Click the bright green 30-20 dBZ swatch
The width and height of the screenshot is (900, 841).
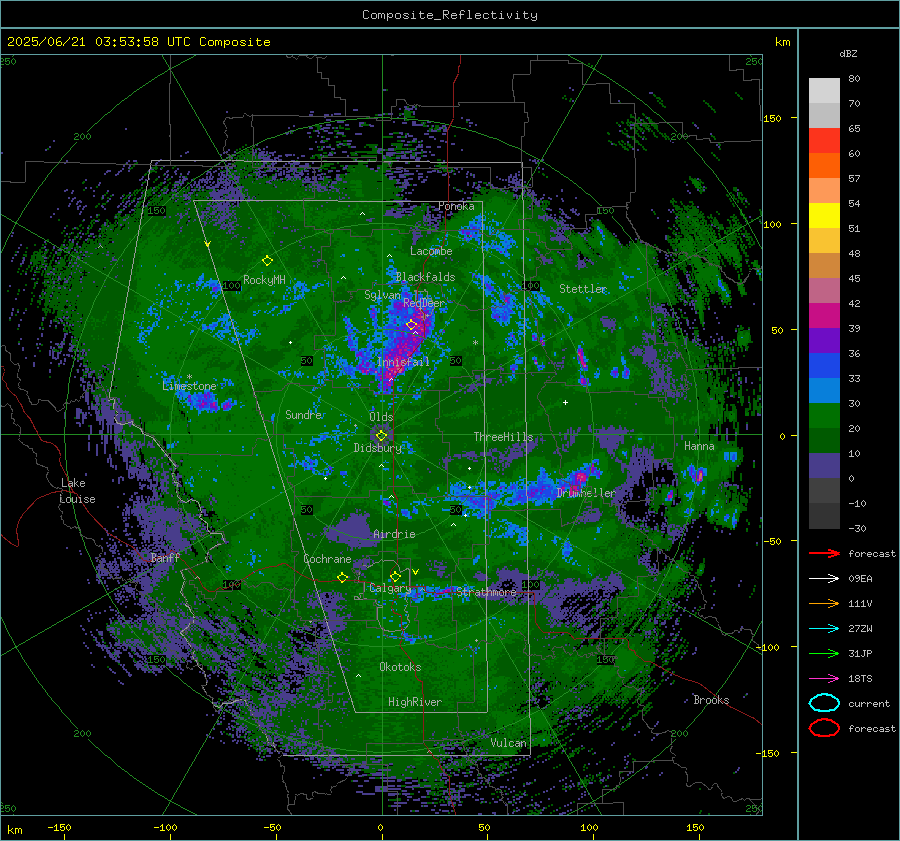(824, 416)
